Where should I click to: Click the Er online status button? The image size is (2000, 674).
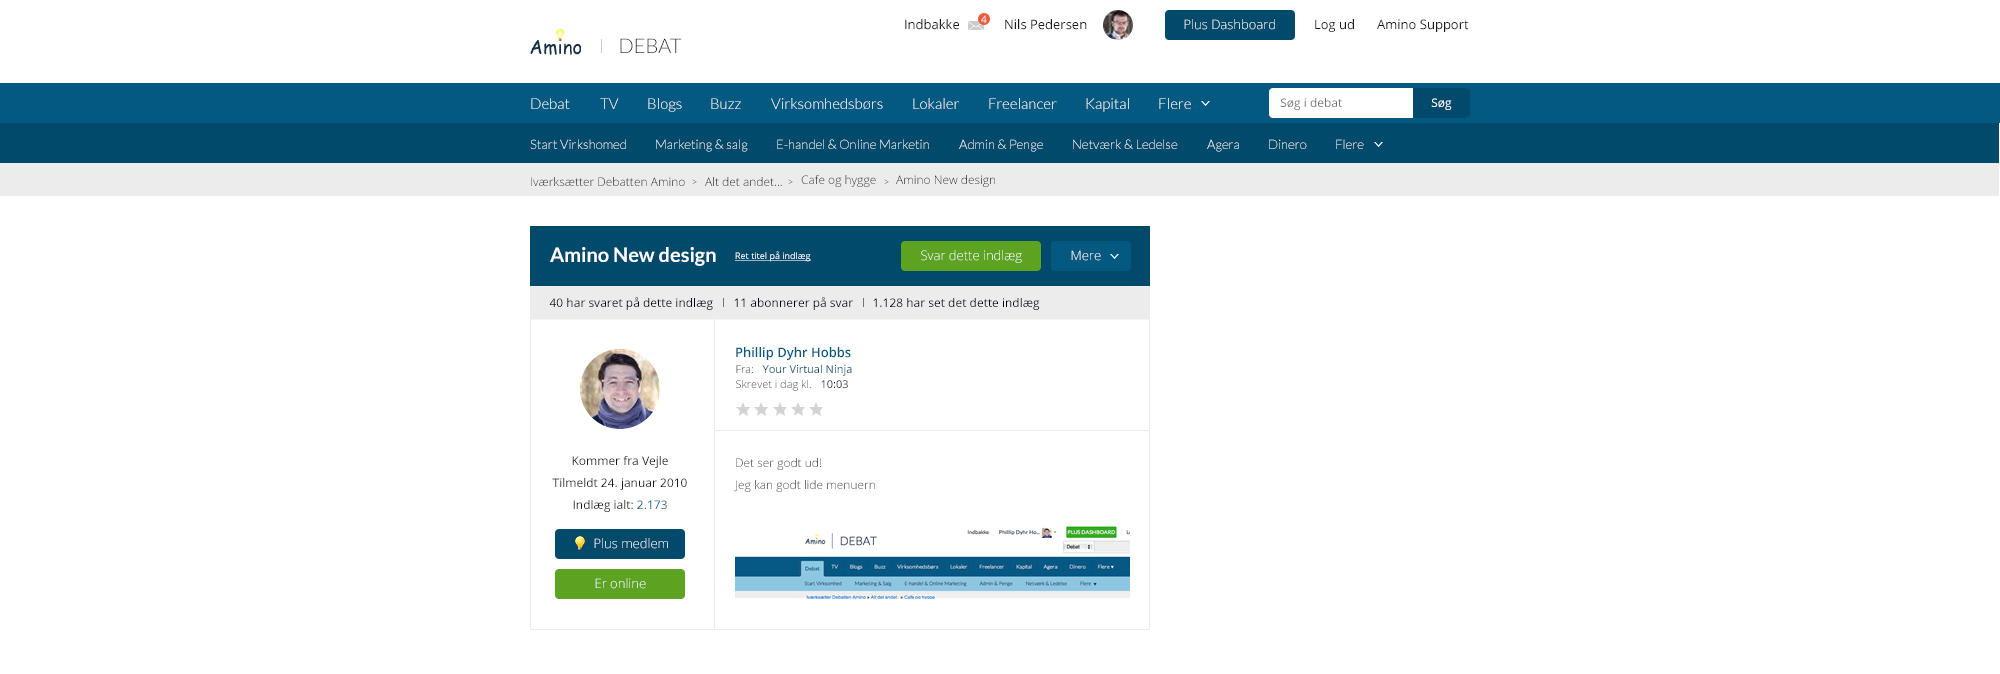tap(620, 584)
